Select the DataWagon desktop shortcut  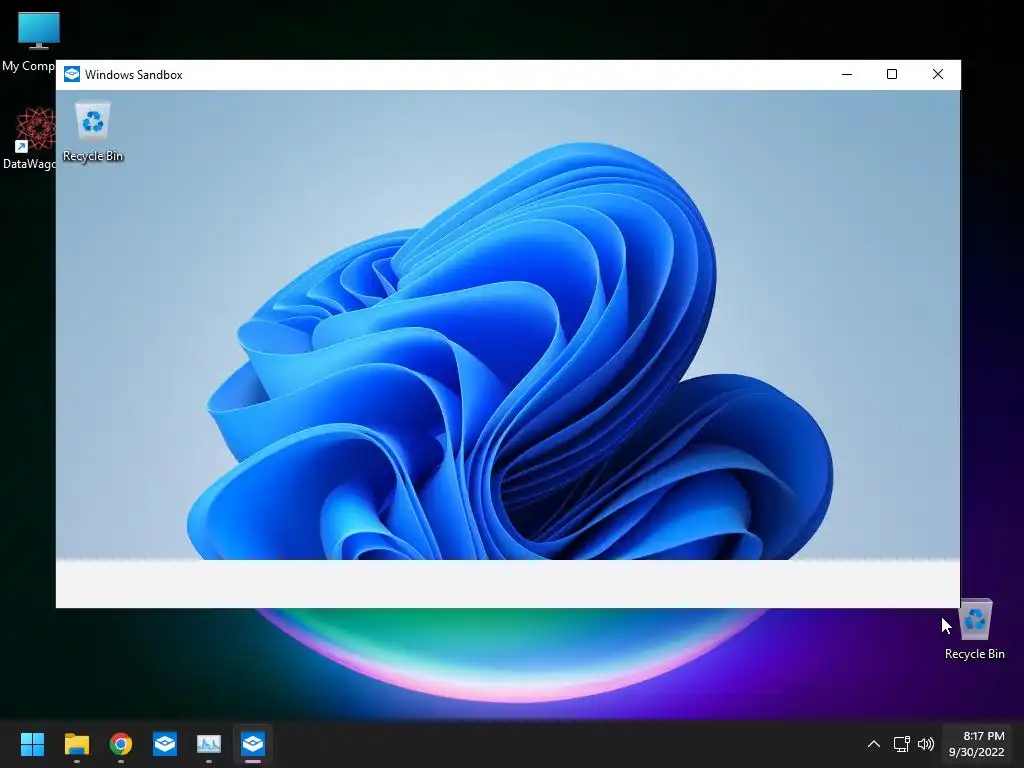pyautogui.click(x=29, y=139)
